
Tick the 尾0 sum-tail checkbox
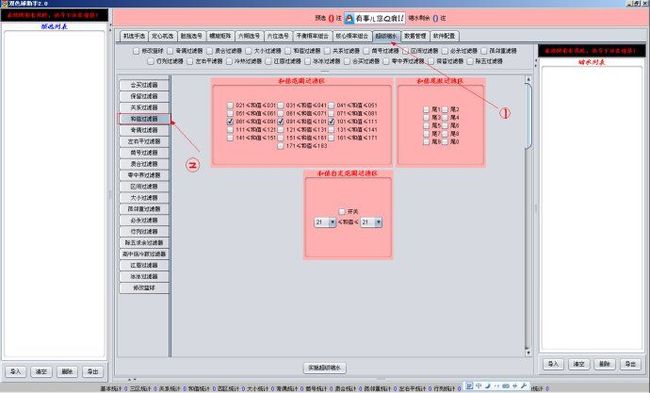[445, 142]
